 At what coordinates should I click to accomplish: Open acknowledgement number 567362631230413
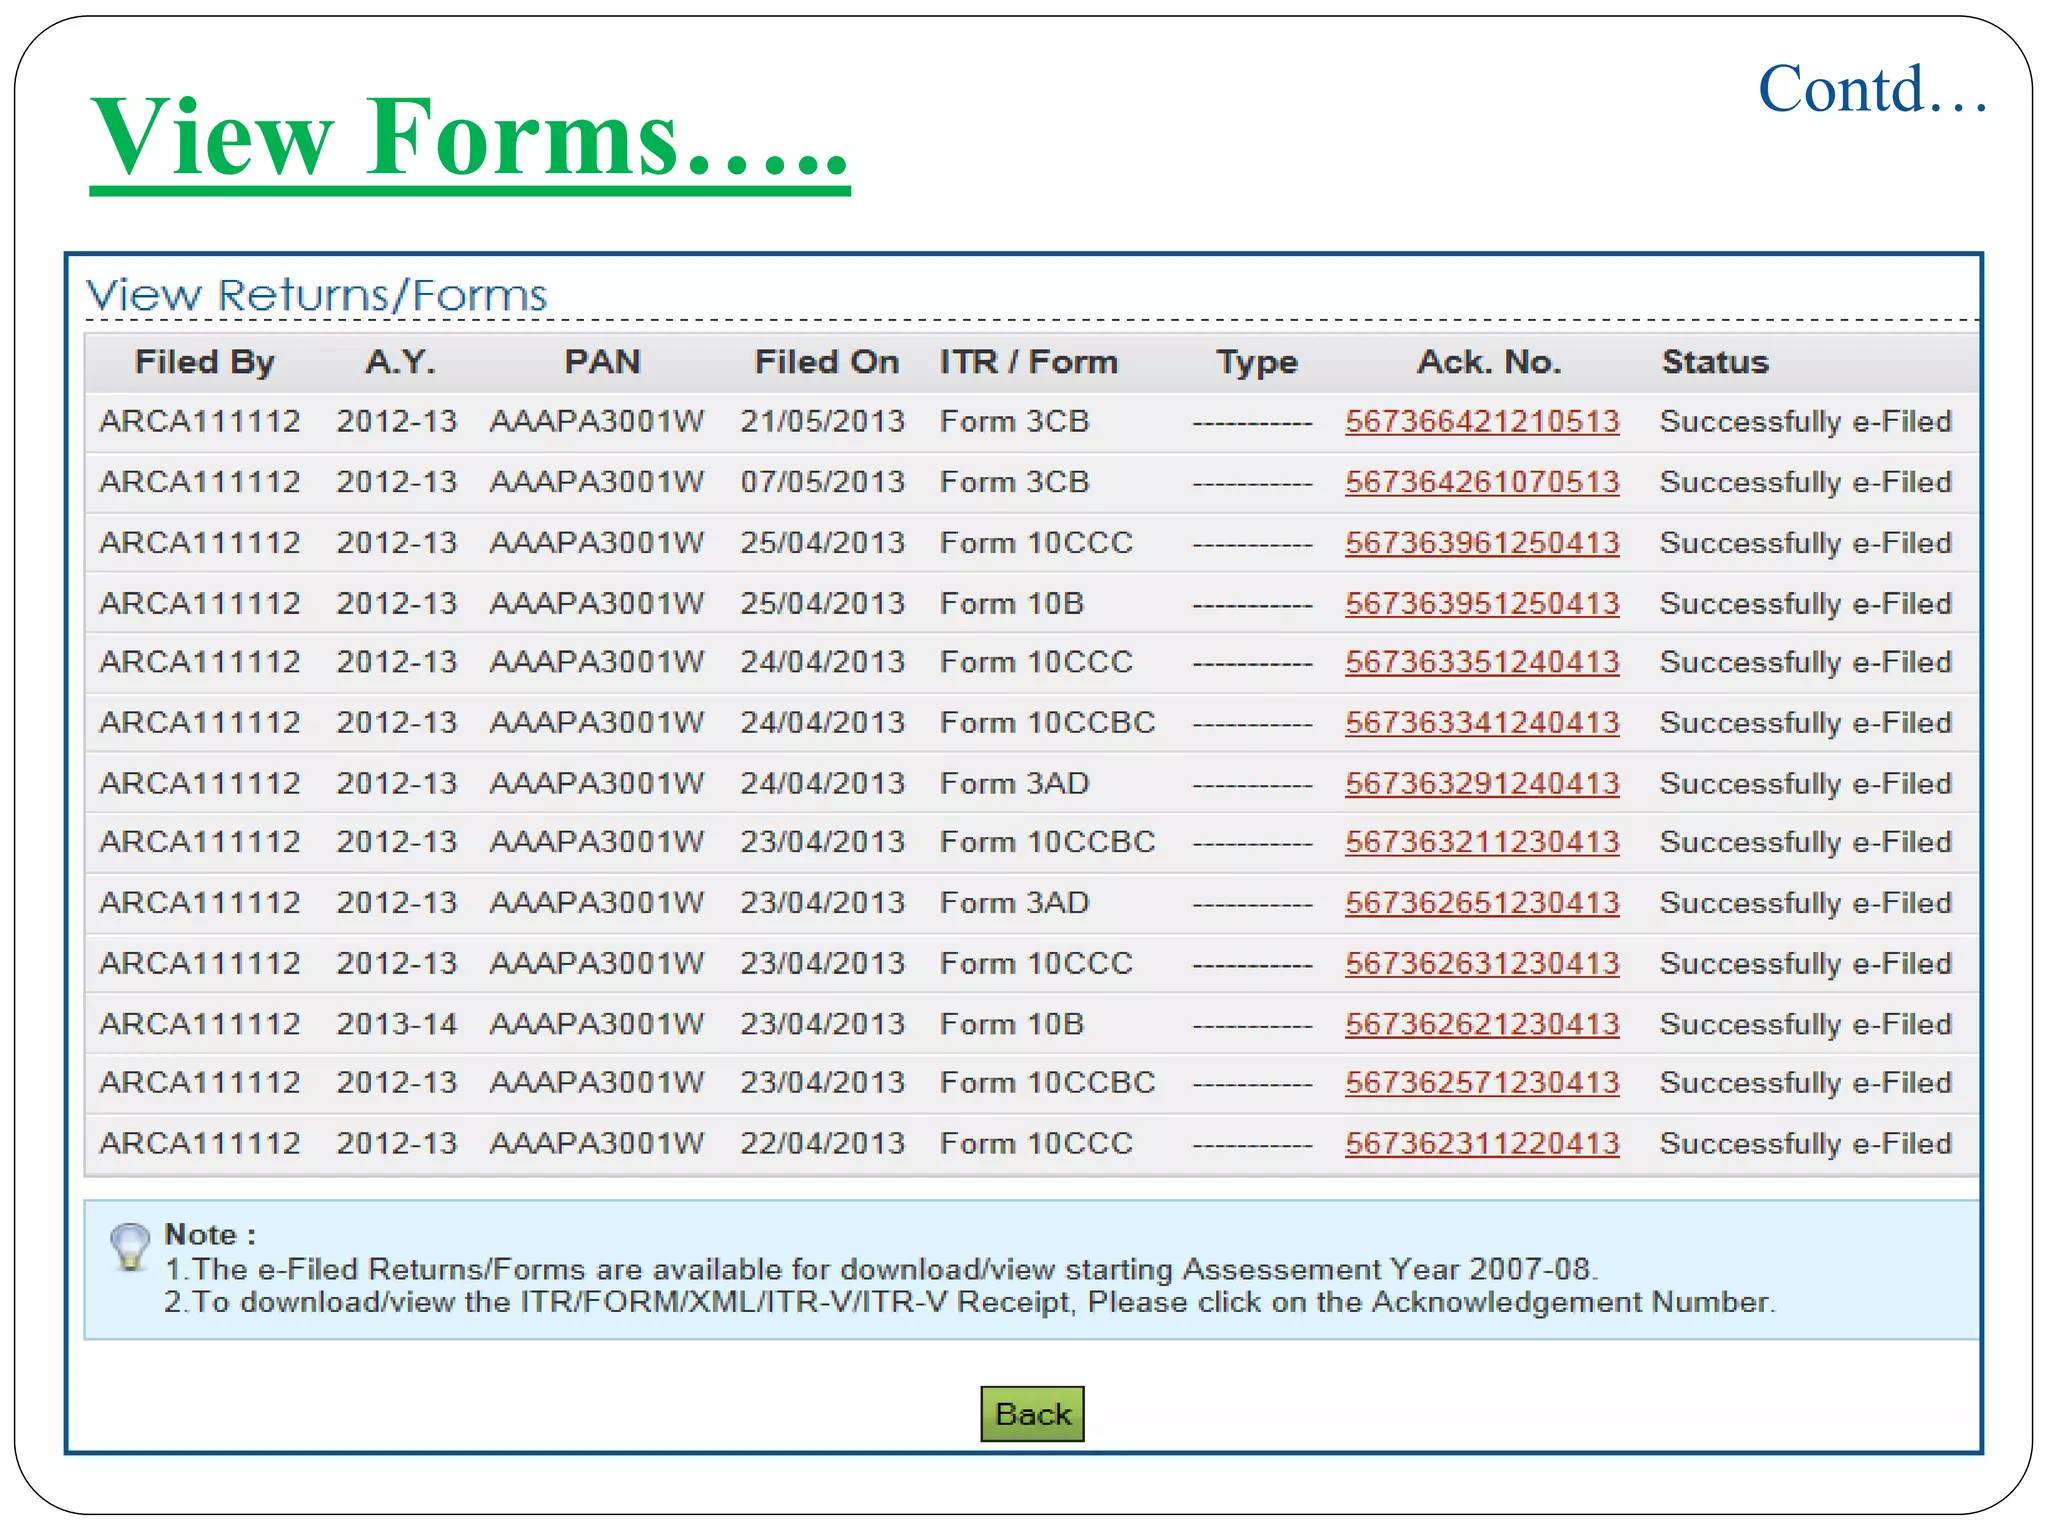click(1482, 964)
